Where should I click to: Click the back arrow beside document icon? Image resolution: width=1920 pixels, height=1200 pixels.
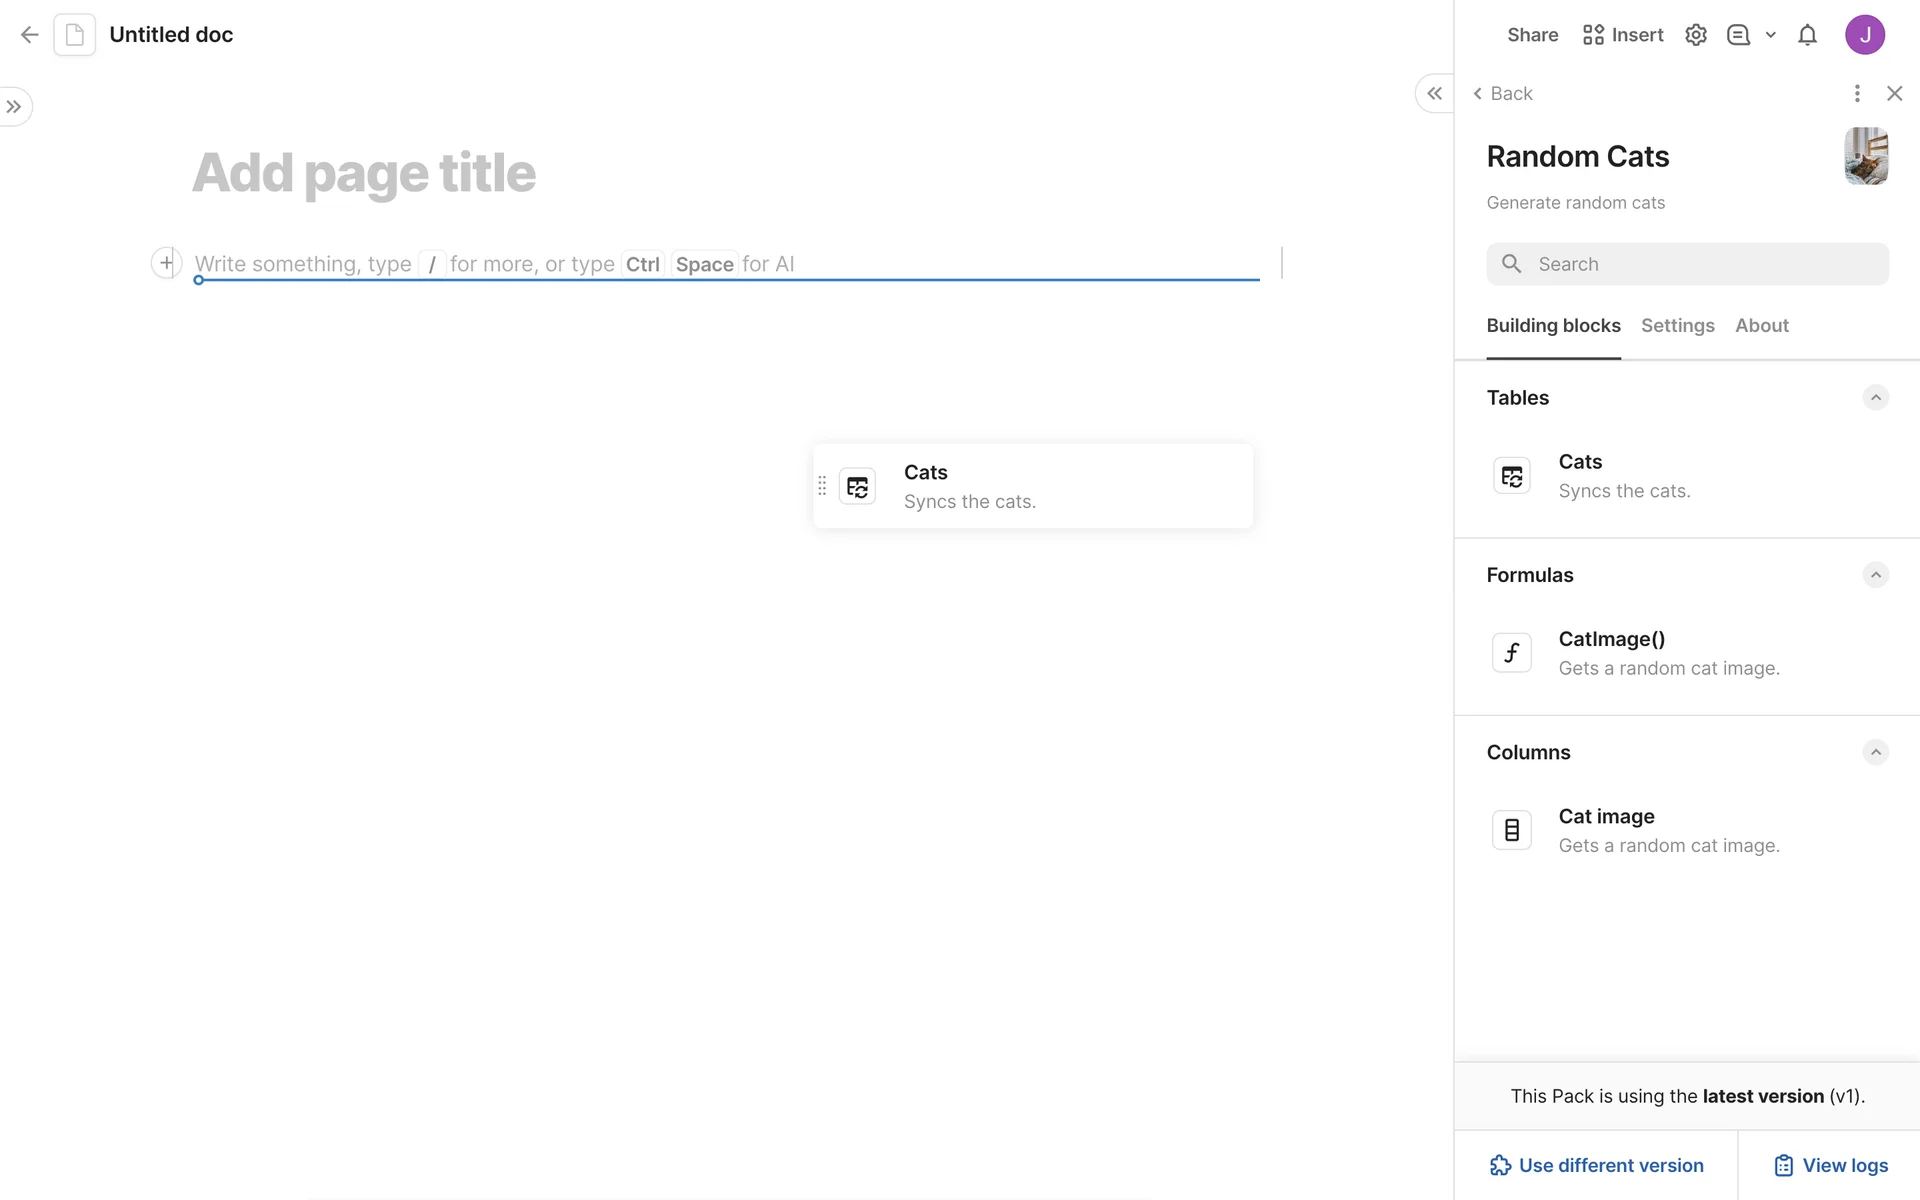[29, 35]
